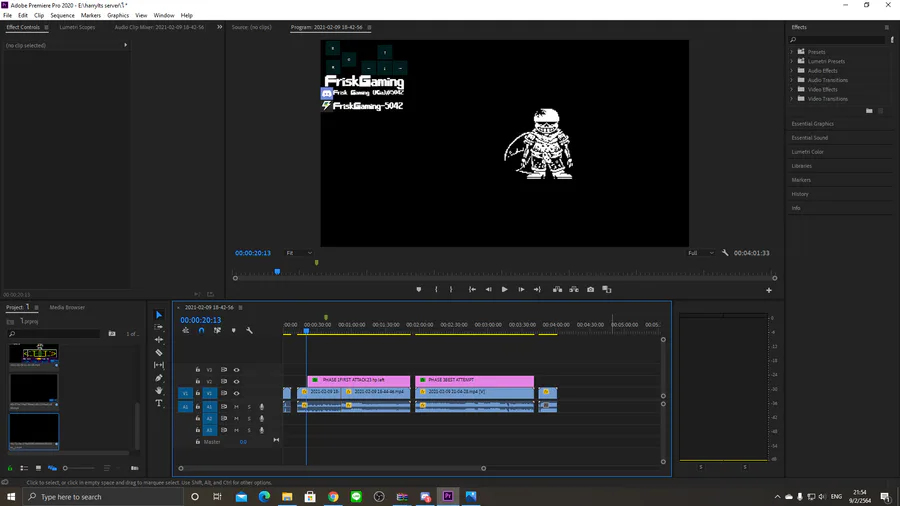The width and height of the screenshot is (900, 506).
Task: Select the Ripple Edit tool
Action: click(159, 340)
